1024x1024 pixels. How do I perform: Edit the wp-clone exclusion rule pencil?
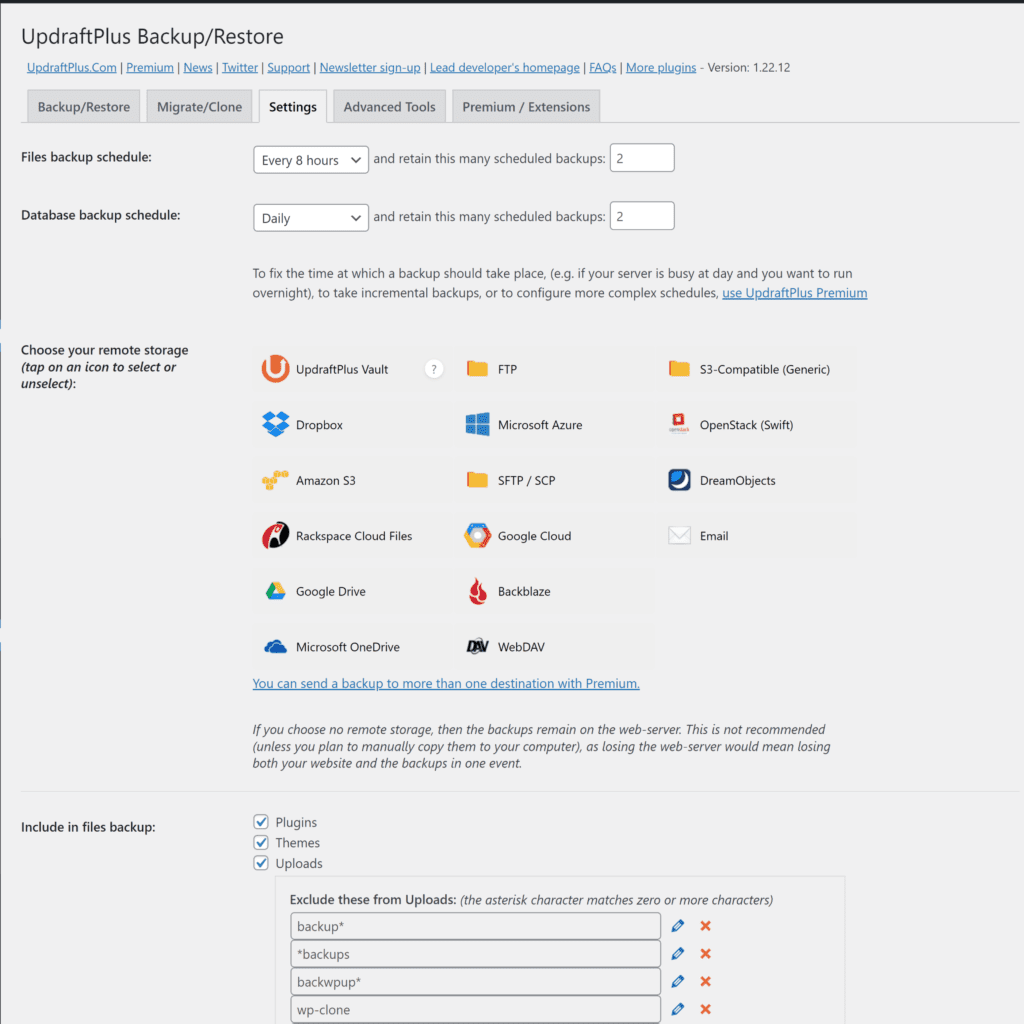tap(677, 1009)
